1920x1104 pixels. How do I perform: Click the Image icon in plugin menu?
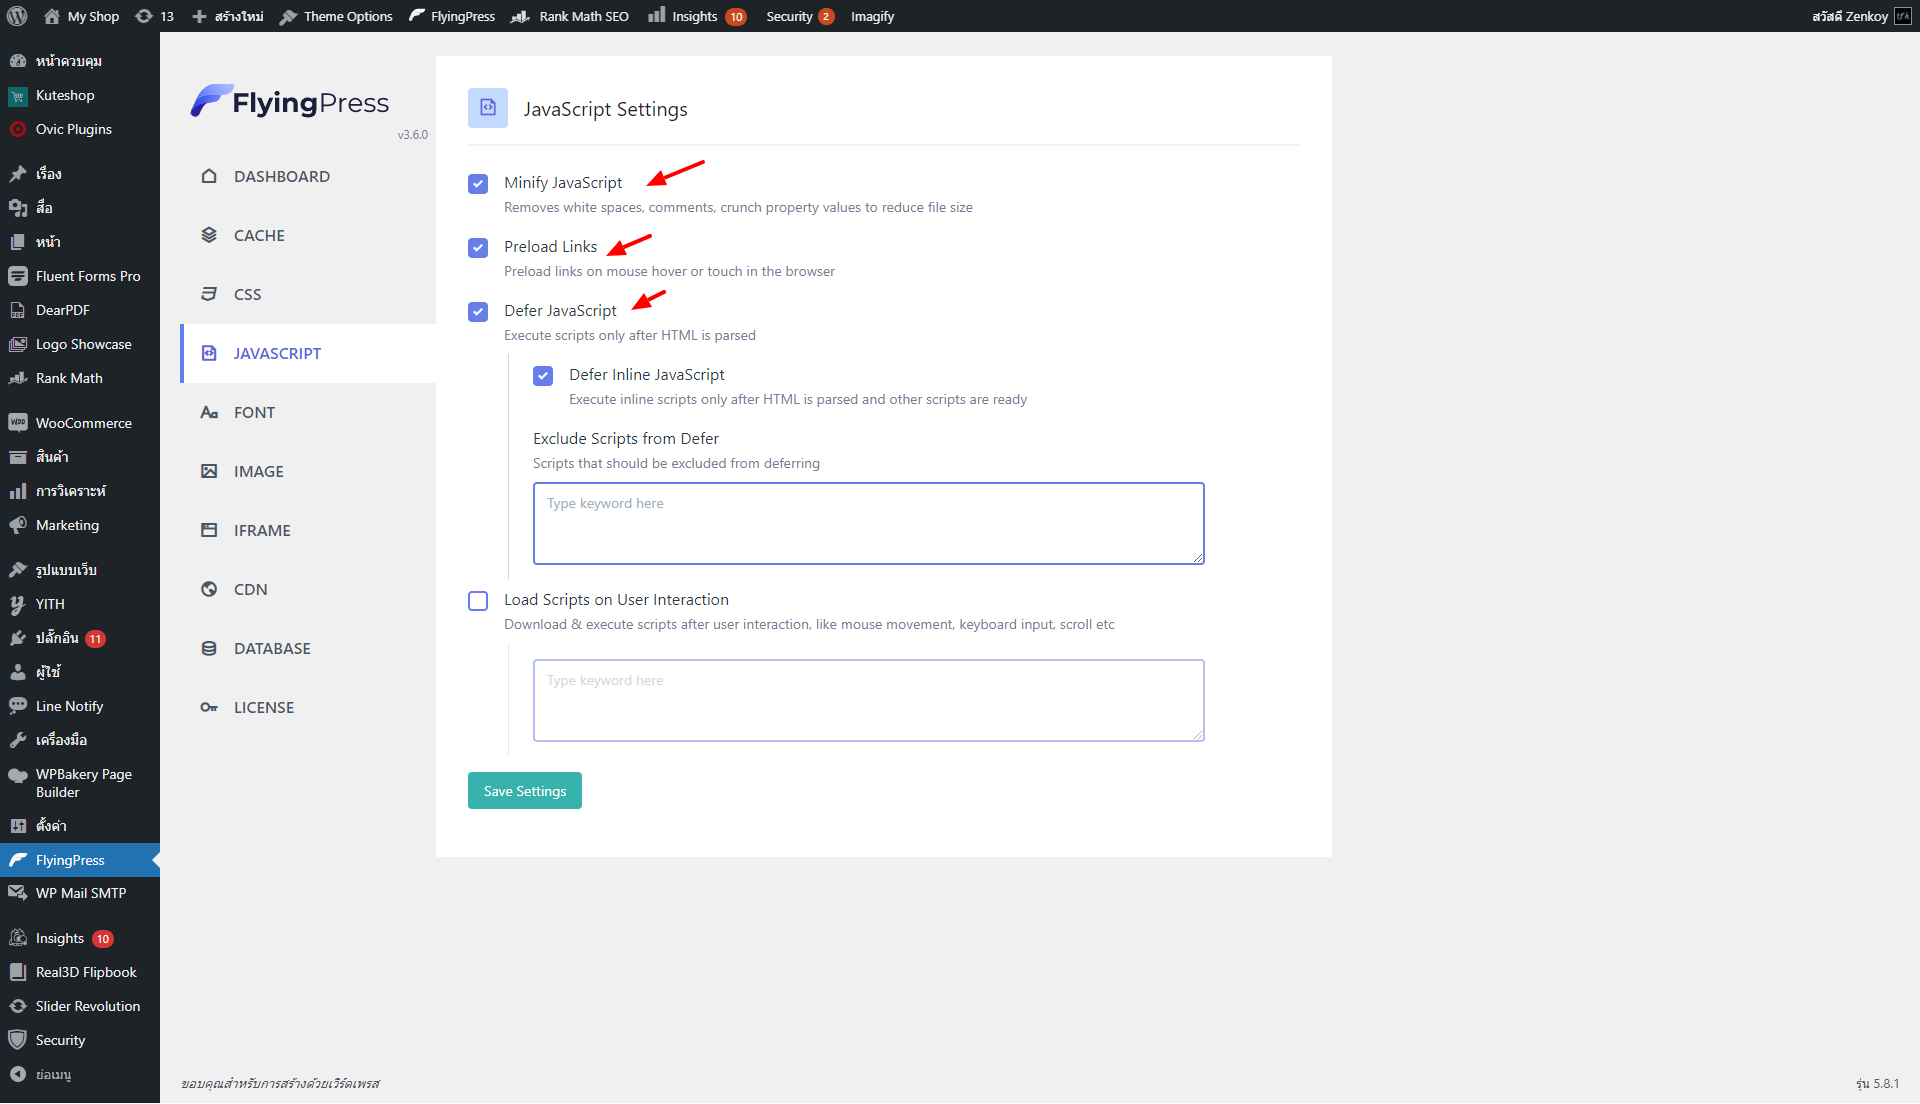click(x=209, y=471)
